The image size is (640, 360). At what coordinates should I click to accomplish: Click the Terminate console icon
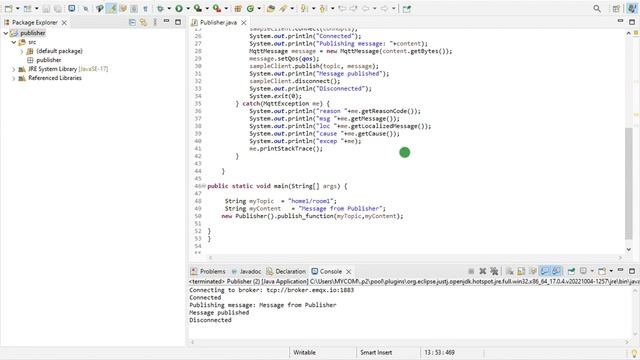[x=471, y=271]
